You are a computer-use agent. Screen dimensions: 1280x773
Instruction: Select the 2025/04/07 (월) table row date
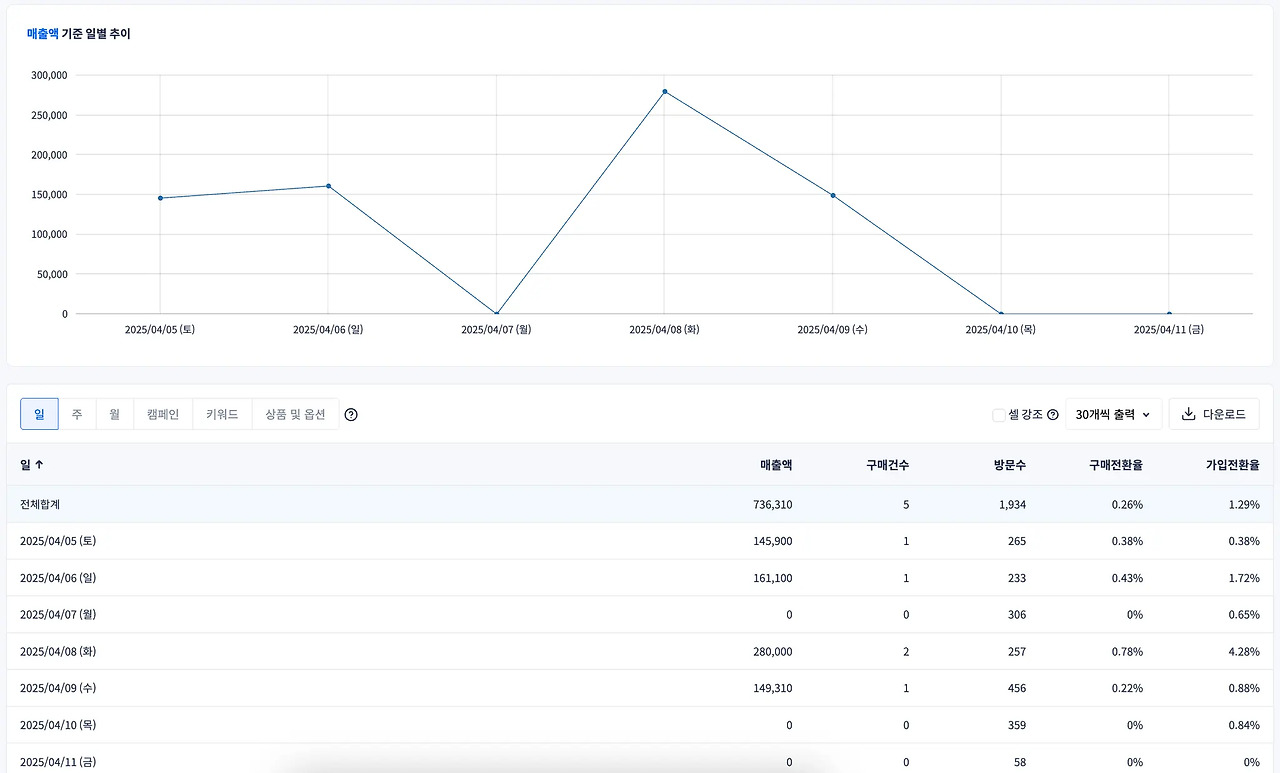pos(58,614)
